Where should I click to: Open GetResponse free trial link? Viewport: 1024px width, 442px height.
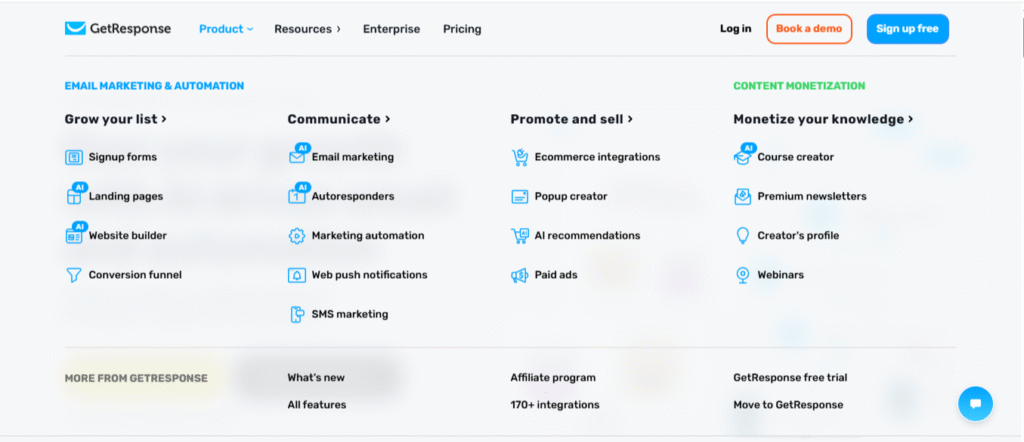(x=790, y=377)
